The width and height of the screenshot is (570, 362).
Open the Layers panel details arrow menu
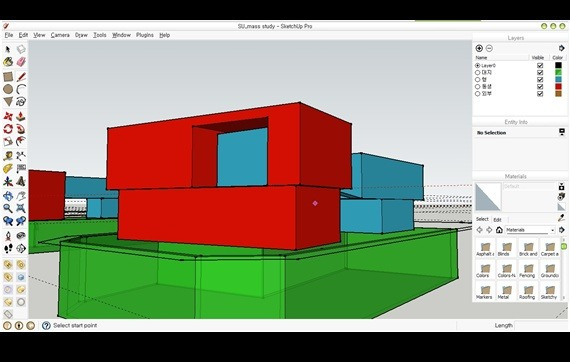(562, 48)
